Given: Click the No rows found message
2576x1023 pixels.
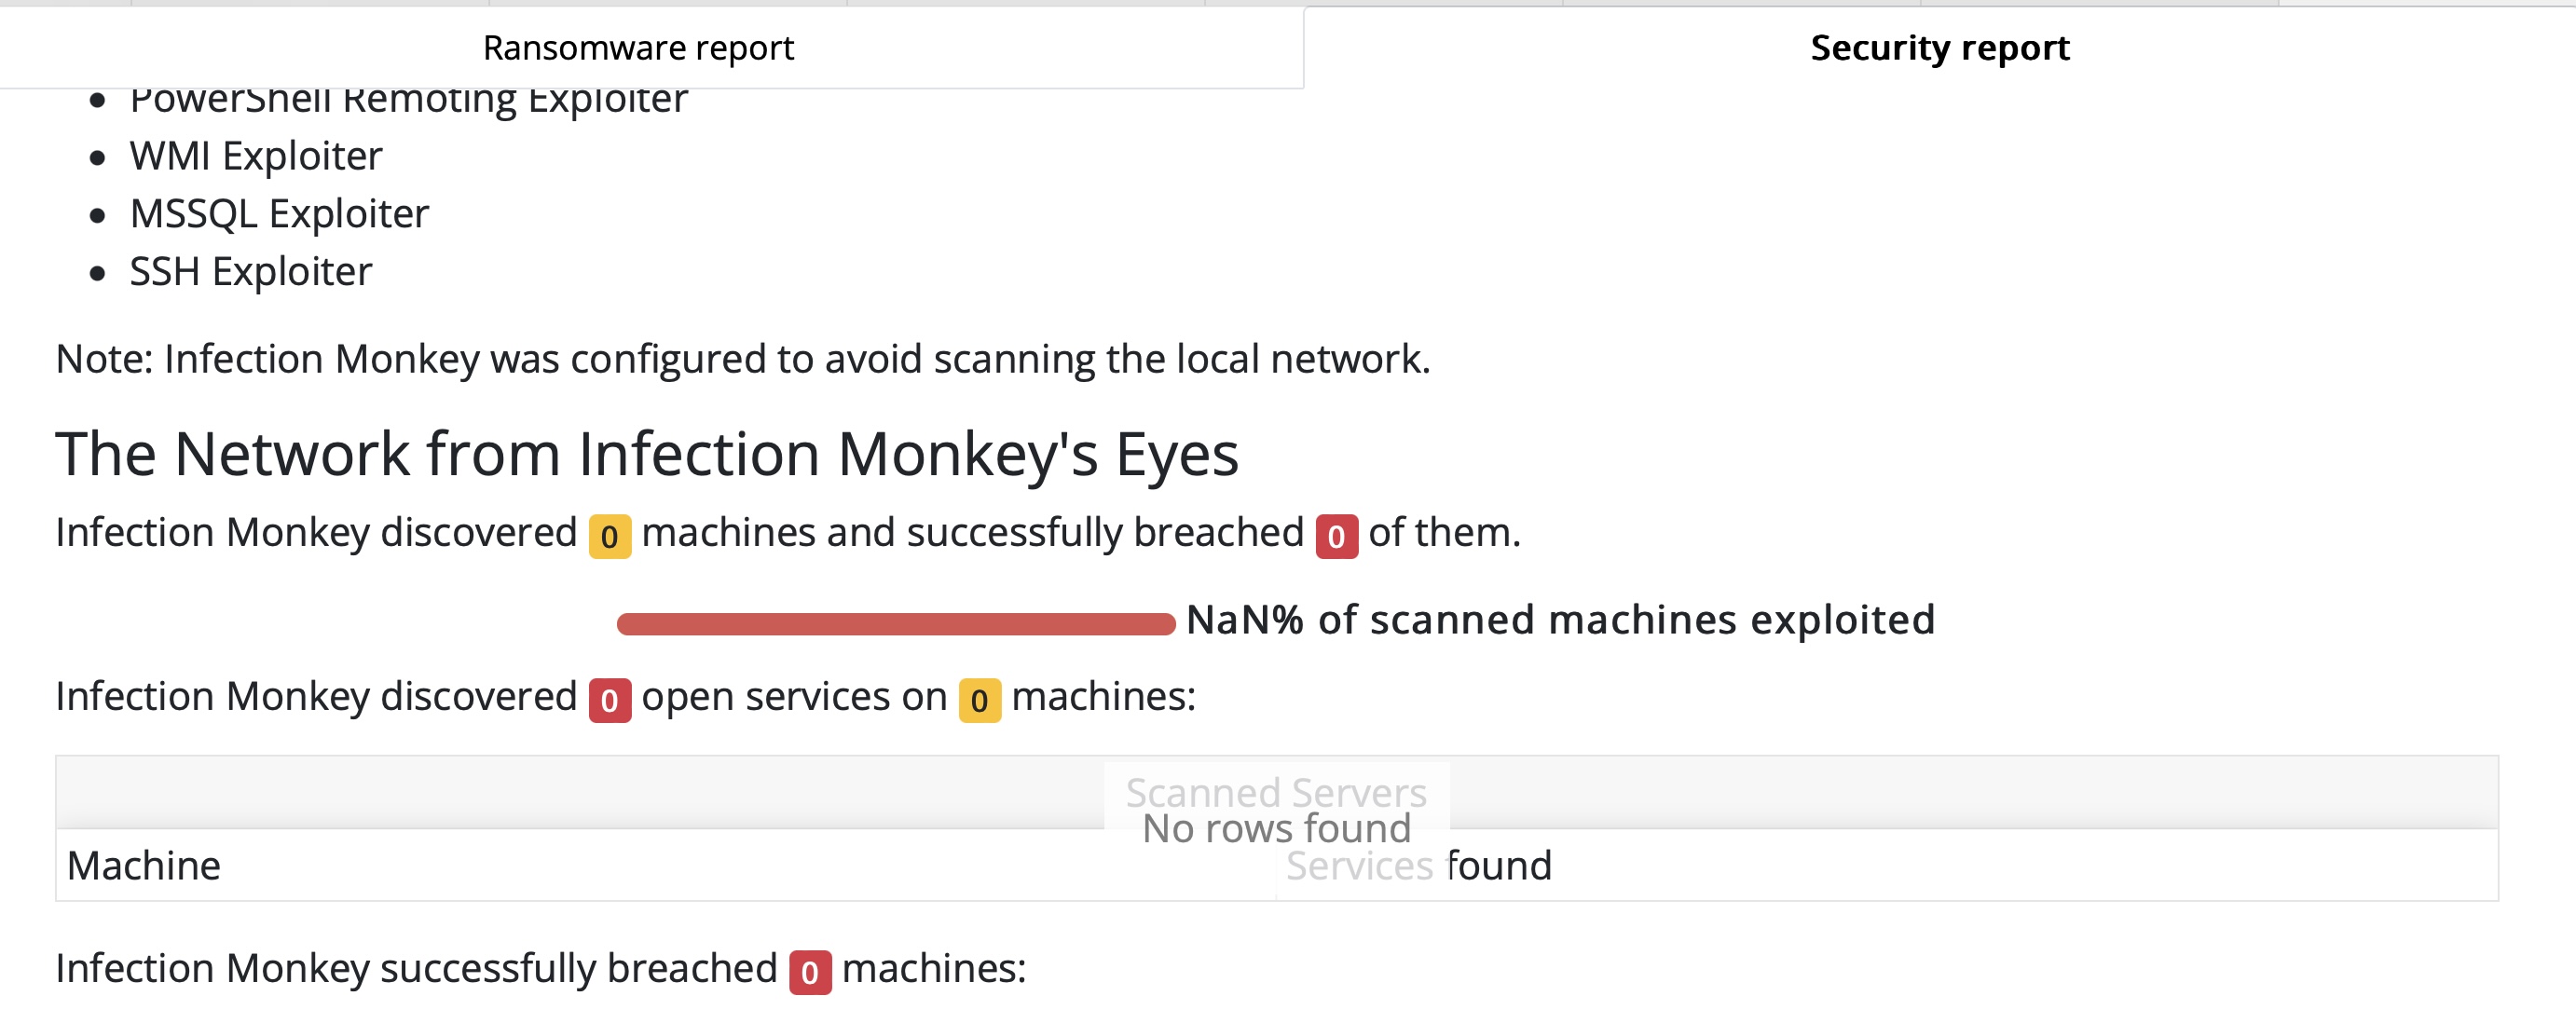Looking at the screenshot, I should 1279,828.
